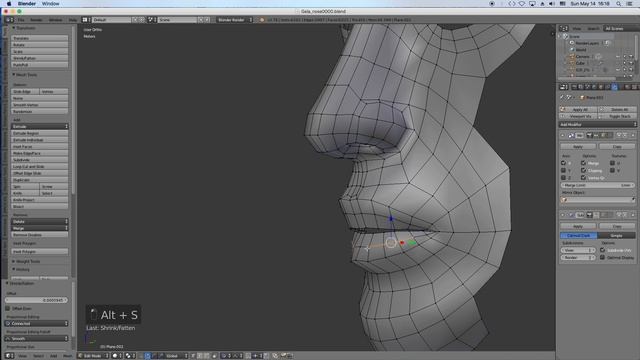Toggle the Subdivide UVs checkbox

pos(602,250)
